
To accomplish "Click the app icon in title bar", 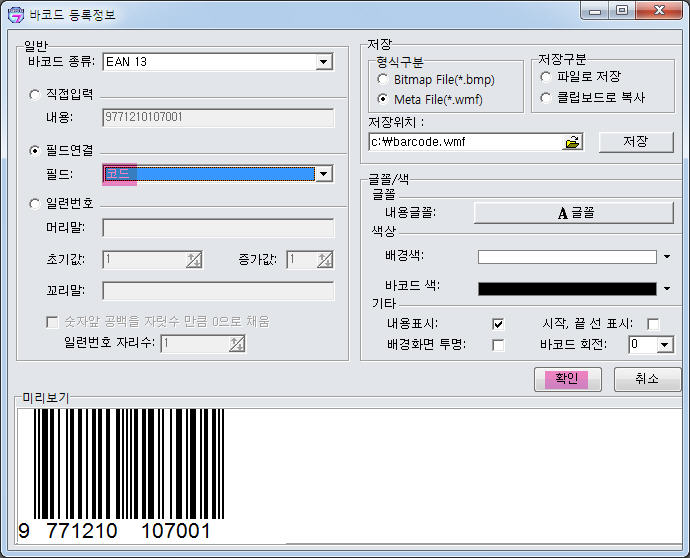I will pos(16,15).
